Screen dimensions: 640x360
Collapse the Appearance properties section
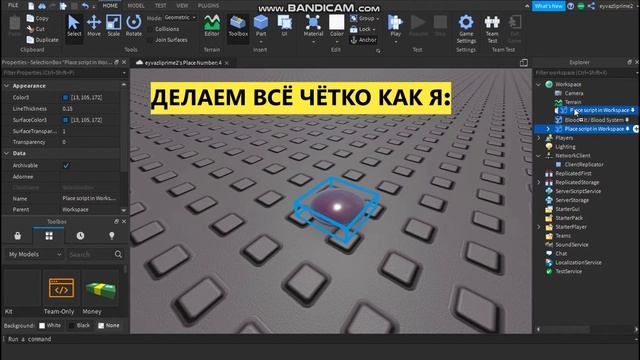(x=6, y=86)
